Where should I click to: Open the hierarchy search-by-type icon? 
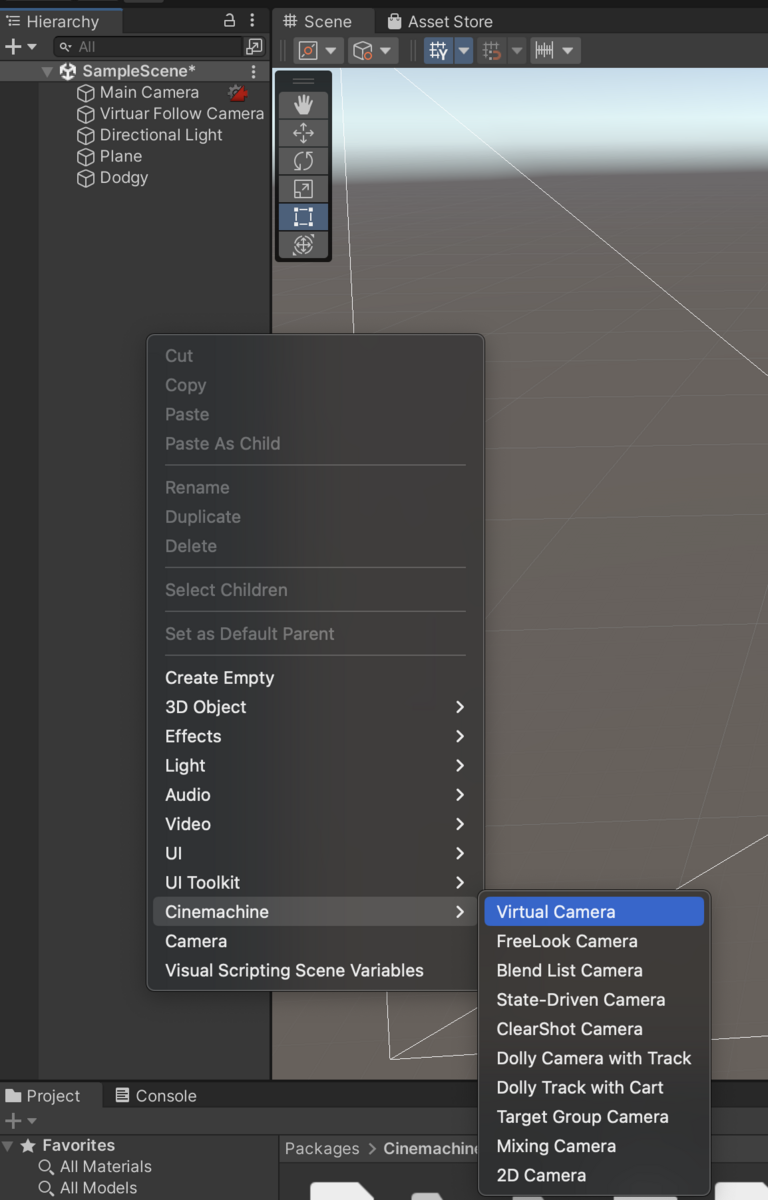coord(254,47)
